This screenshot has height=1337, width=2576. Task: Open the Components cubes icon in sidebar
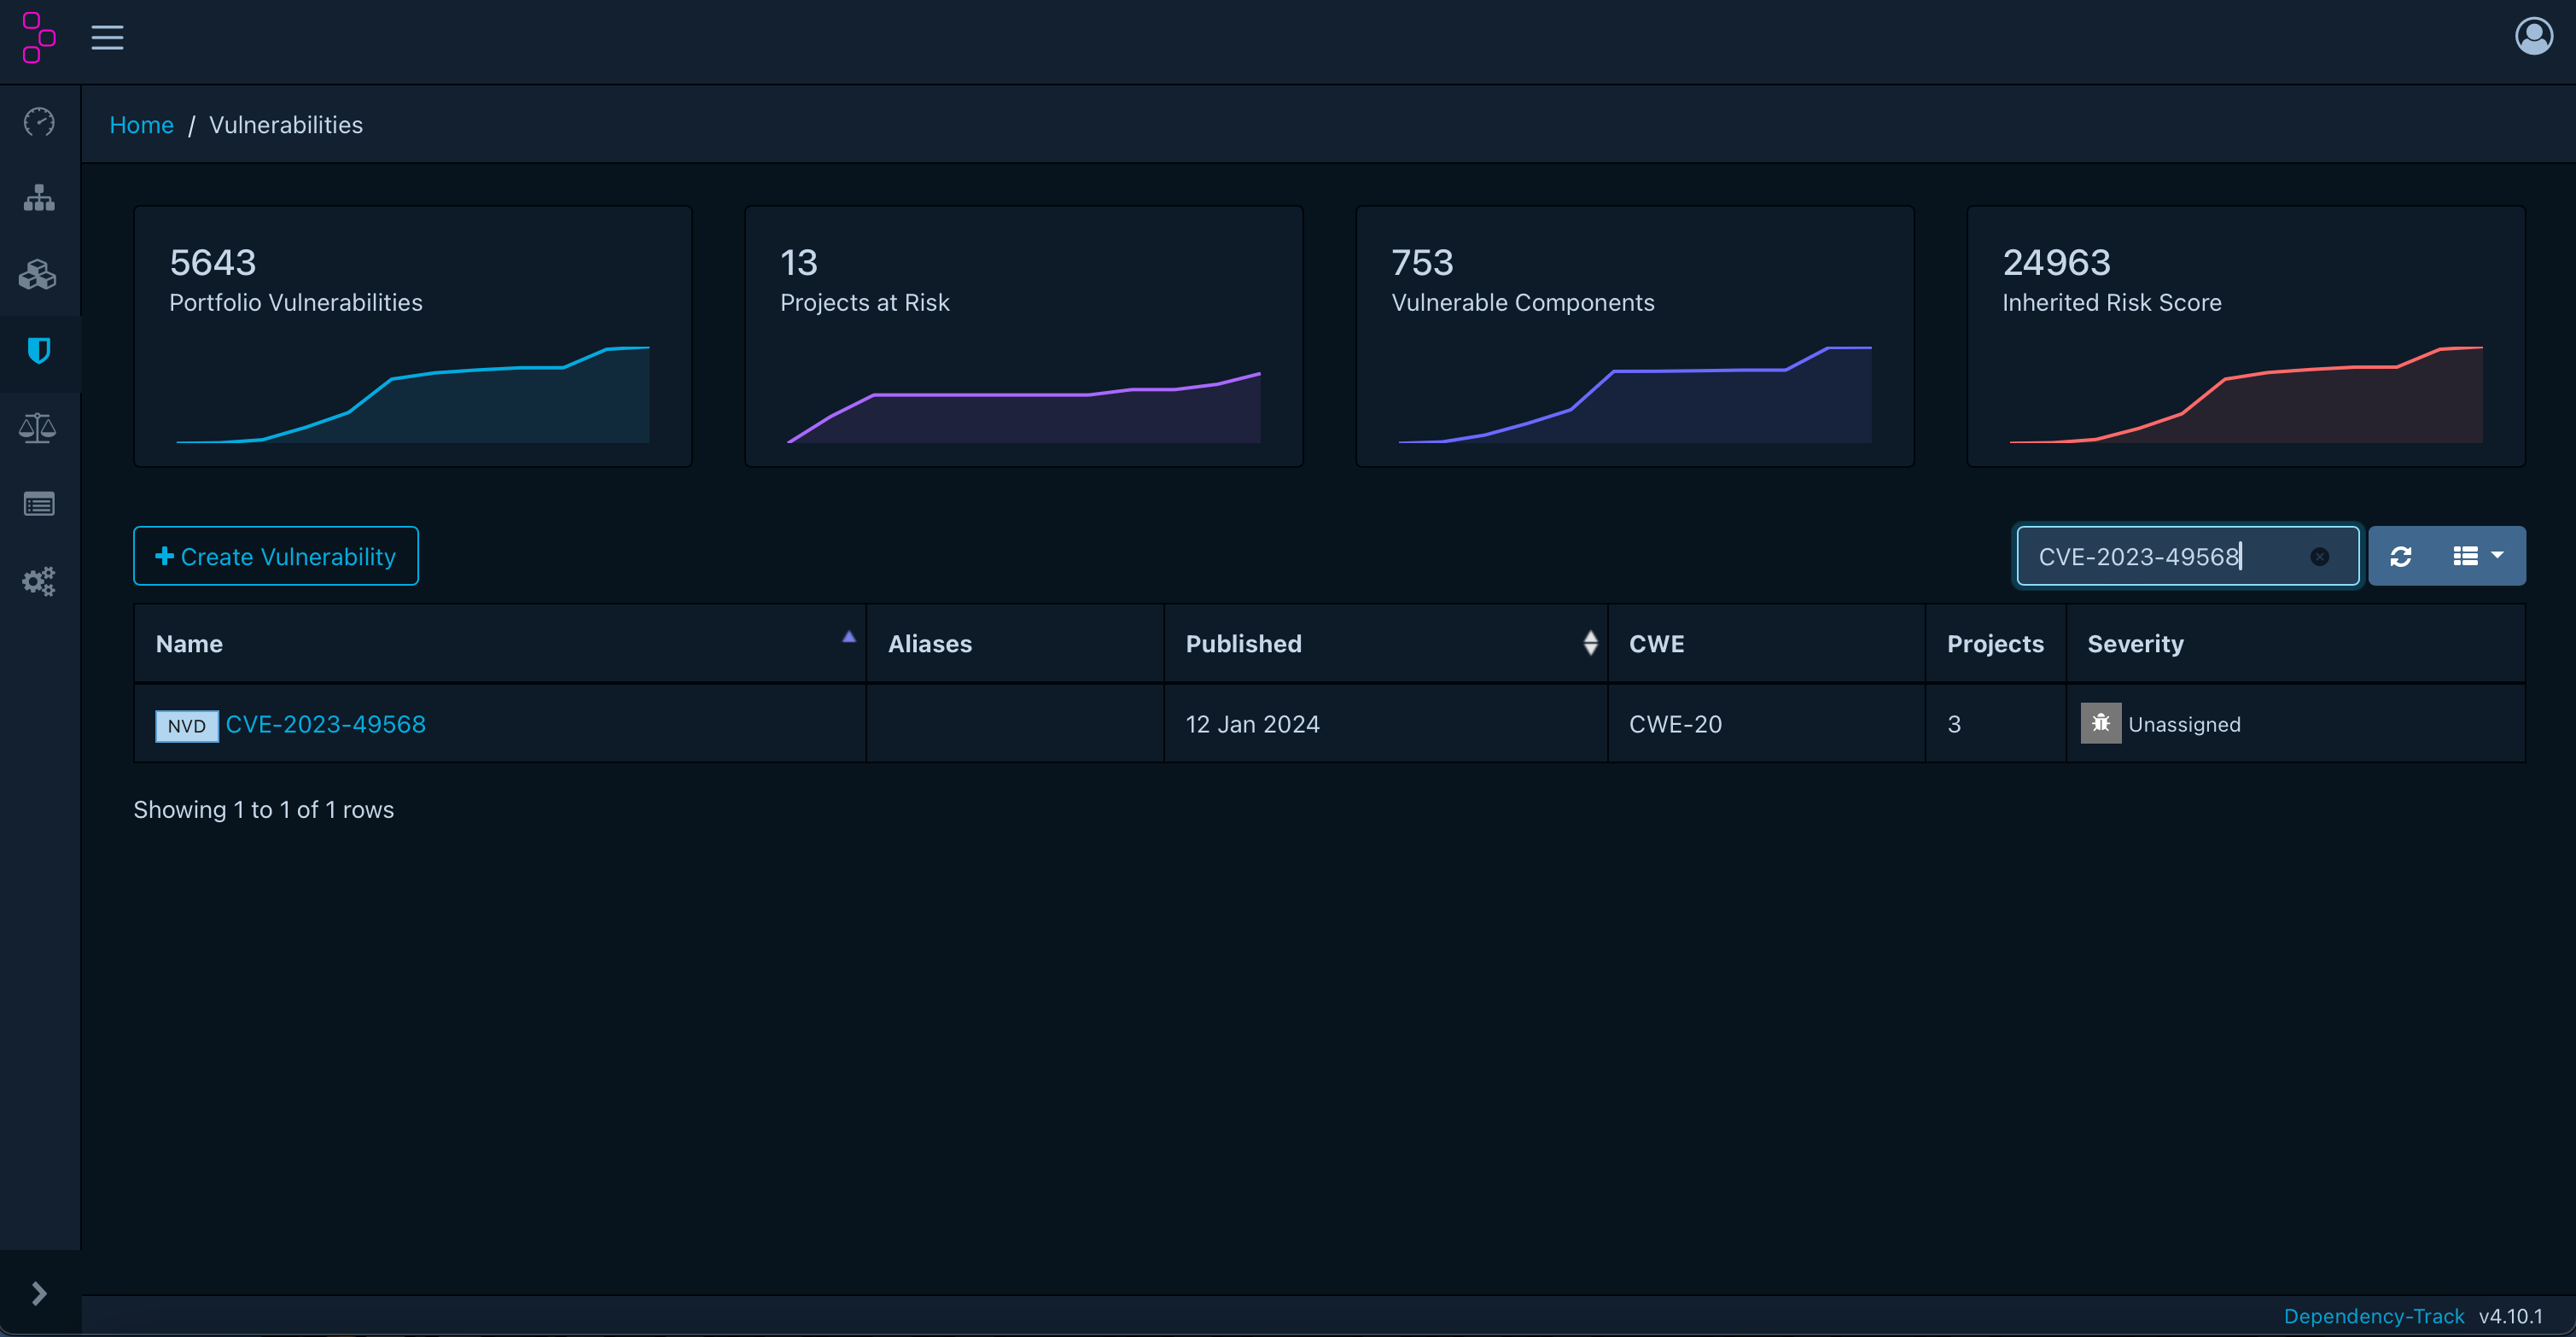pos(39,274)
